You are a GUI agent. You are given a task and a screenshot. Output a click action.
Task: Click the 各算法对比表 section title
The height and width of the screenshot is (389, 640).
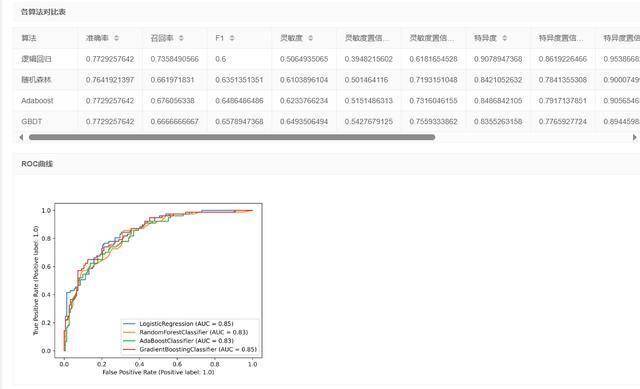(43, 12)
